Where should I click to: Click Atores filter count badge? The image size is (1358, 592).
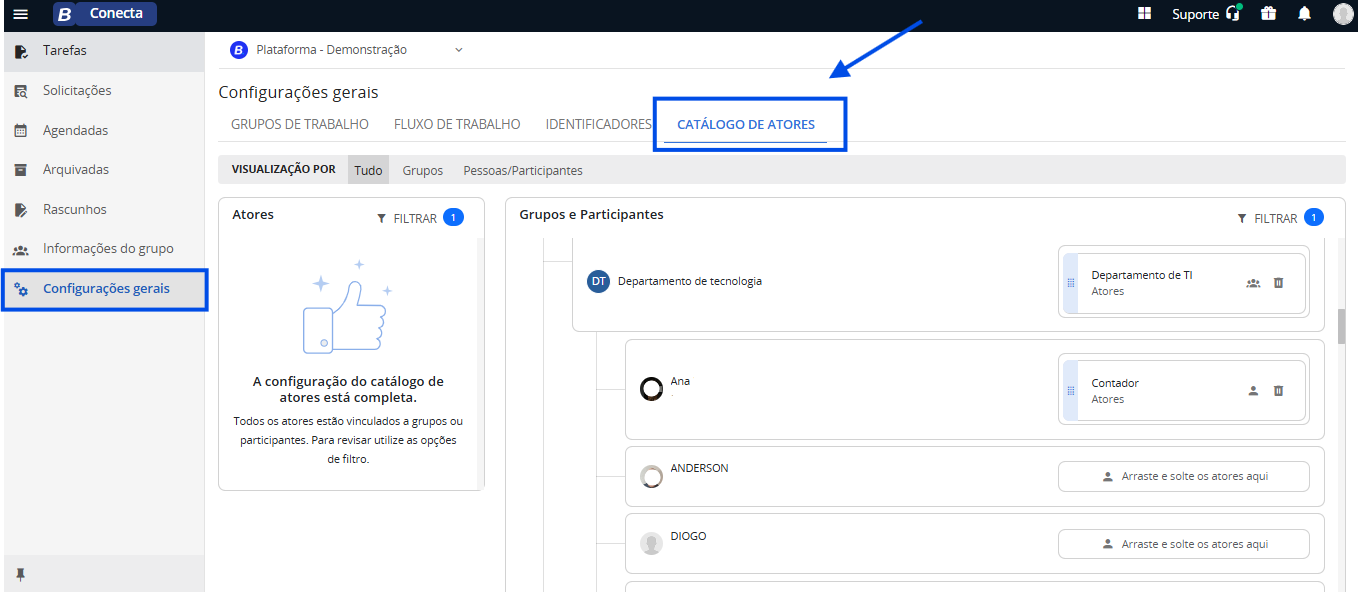453,218
